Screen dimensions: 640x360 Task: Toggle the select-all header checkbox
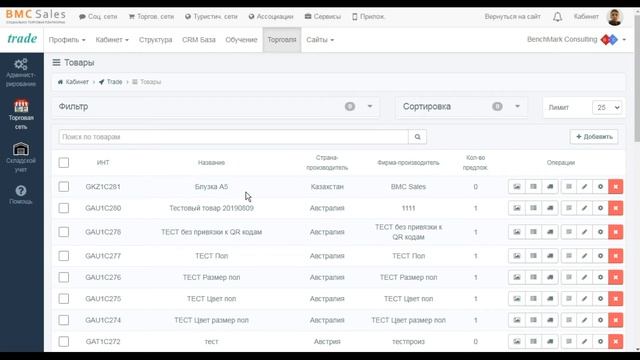(64, 162)
